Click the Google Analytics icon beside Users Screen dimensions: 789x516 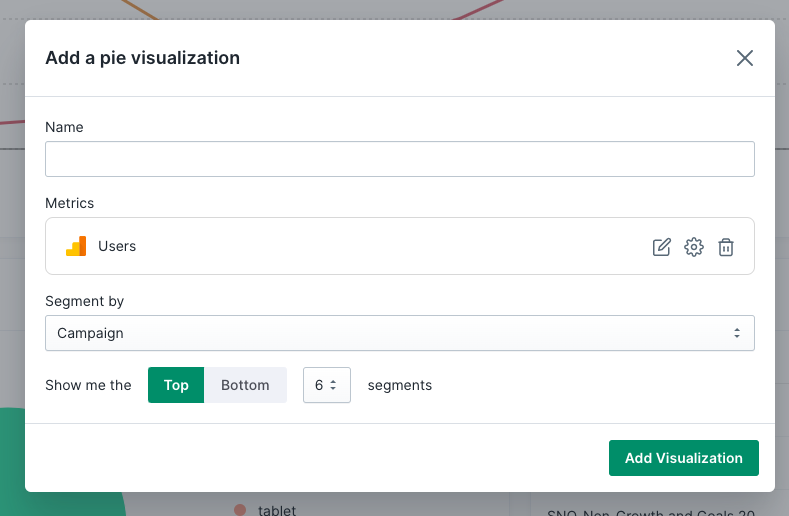76,246
